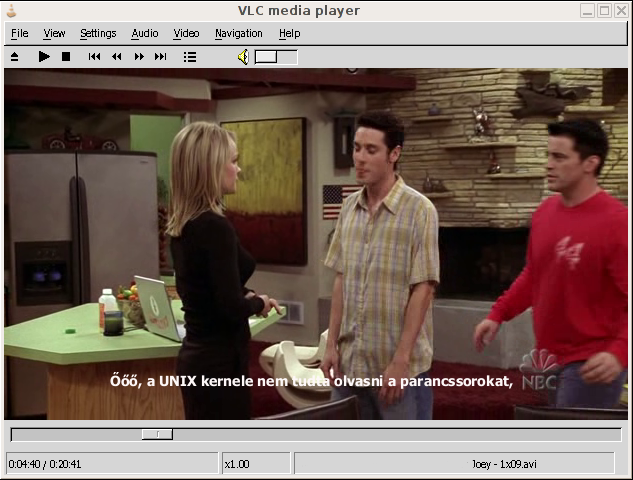Adjust the volume slider bar
This screenshot has width=633, height=480.
pos(276,57)
